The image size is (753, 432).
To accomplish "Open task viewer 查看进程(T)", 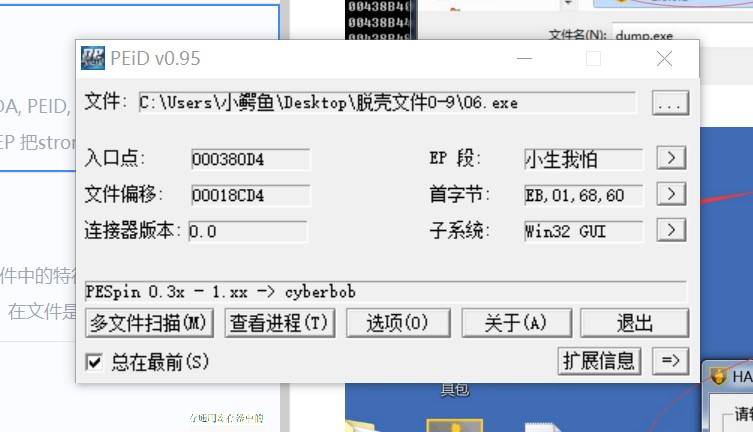I will pyautogui.click(x=279, y=323).
